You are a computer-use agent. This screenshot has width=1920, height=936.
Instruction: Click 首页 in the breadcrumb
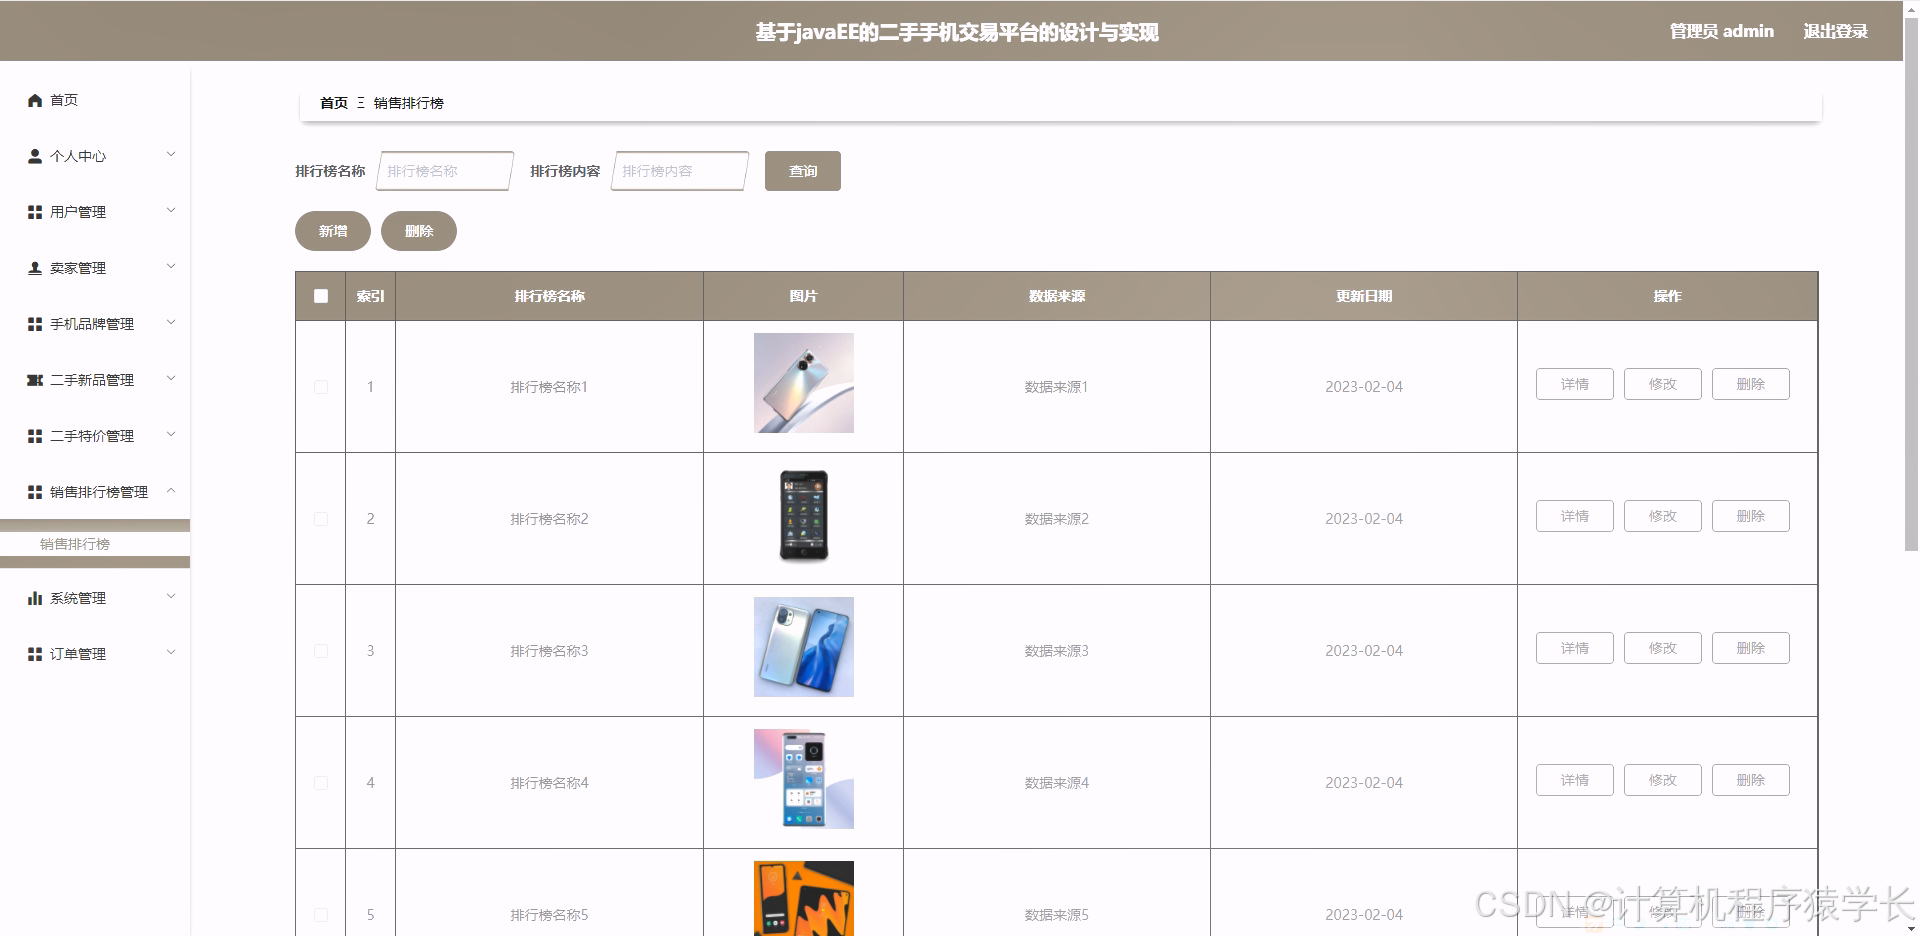point(333,103)
